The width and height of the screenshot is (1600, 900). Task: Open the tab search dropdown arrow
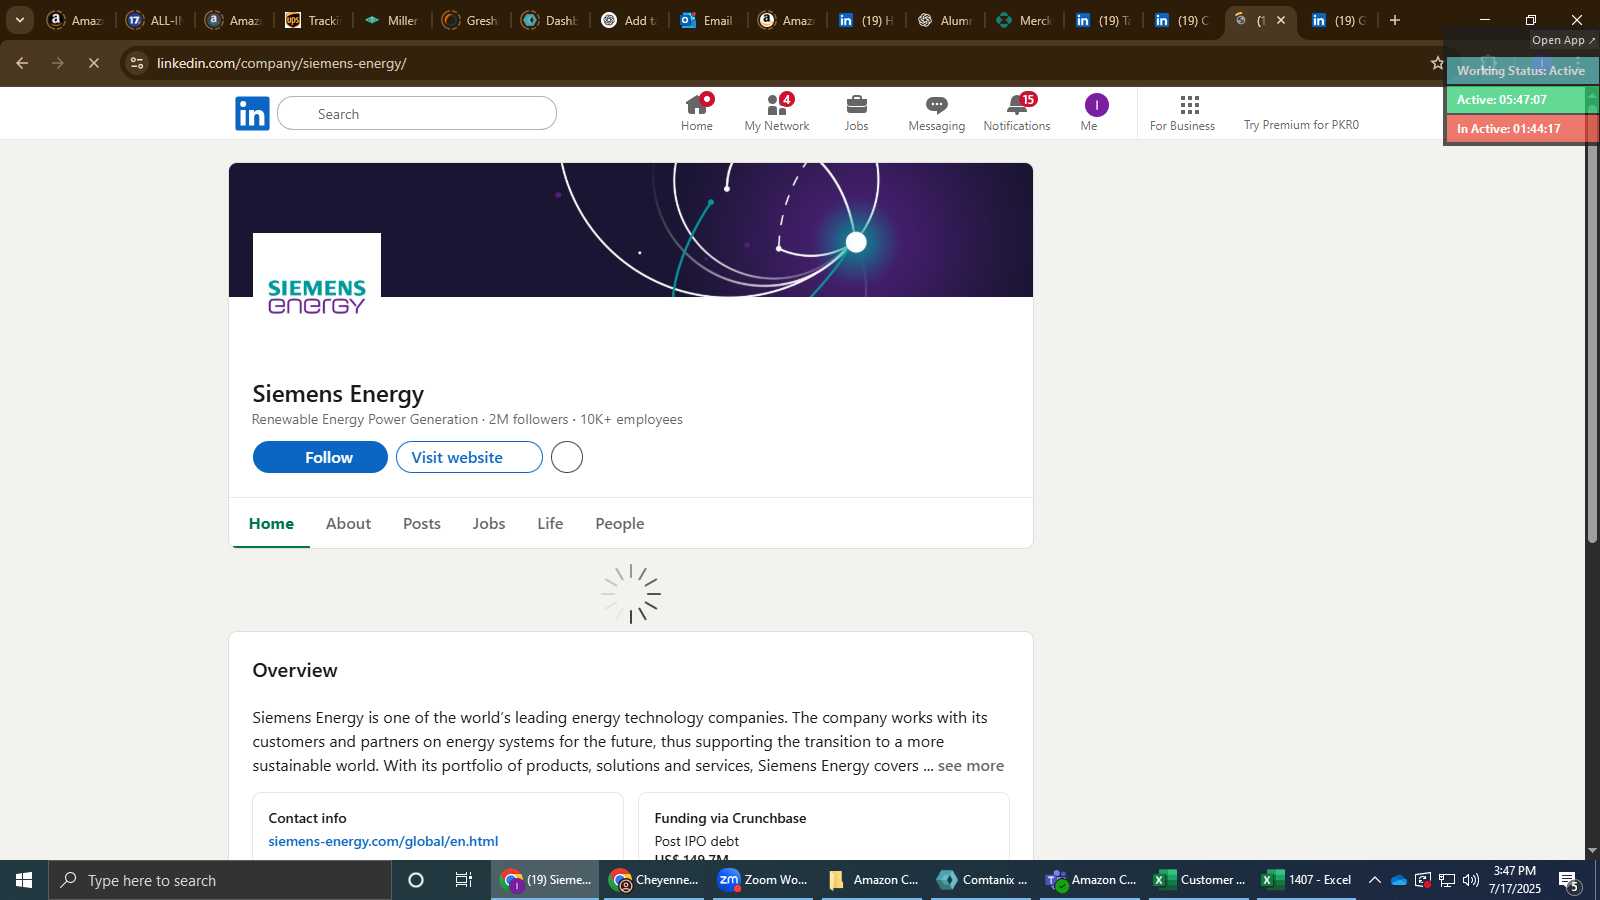(x=19, y=20)
